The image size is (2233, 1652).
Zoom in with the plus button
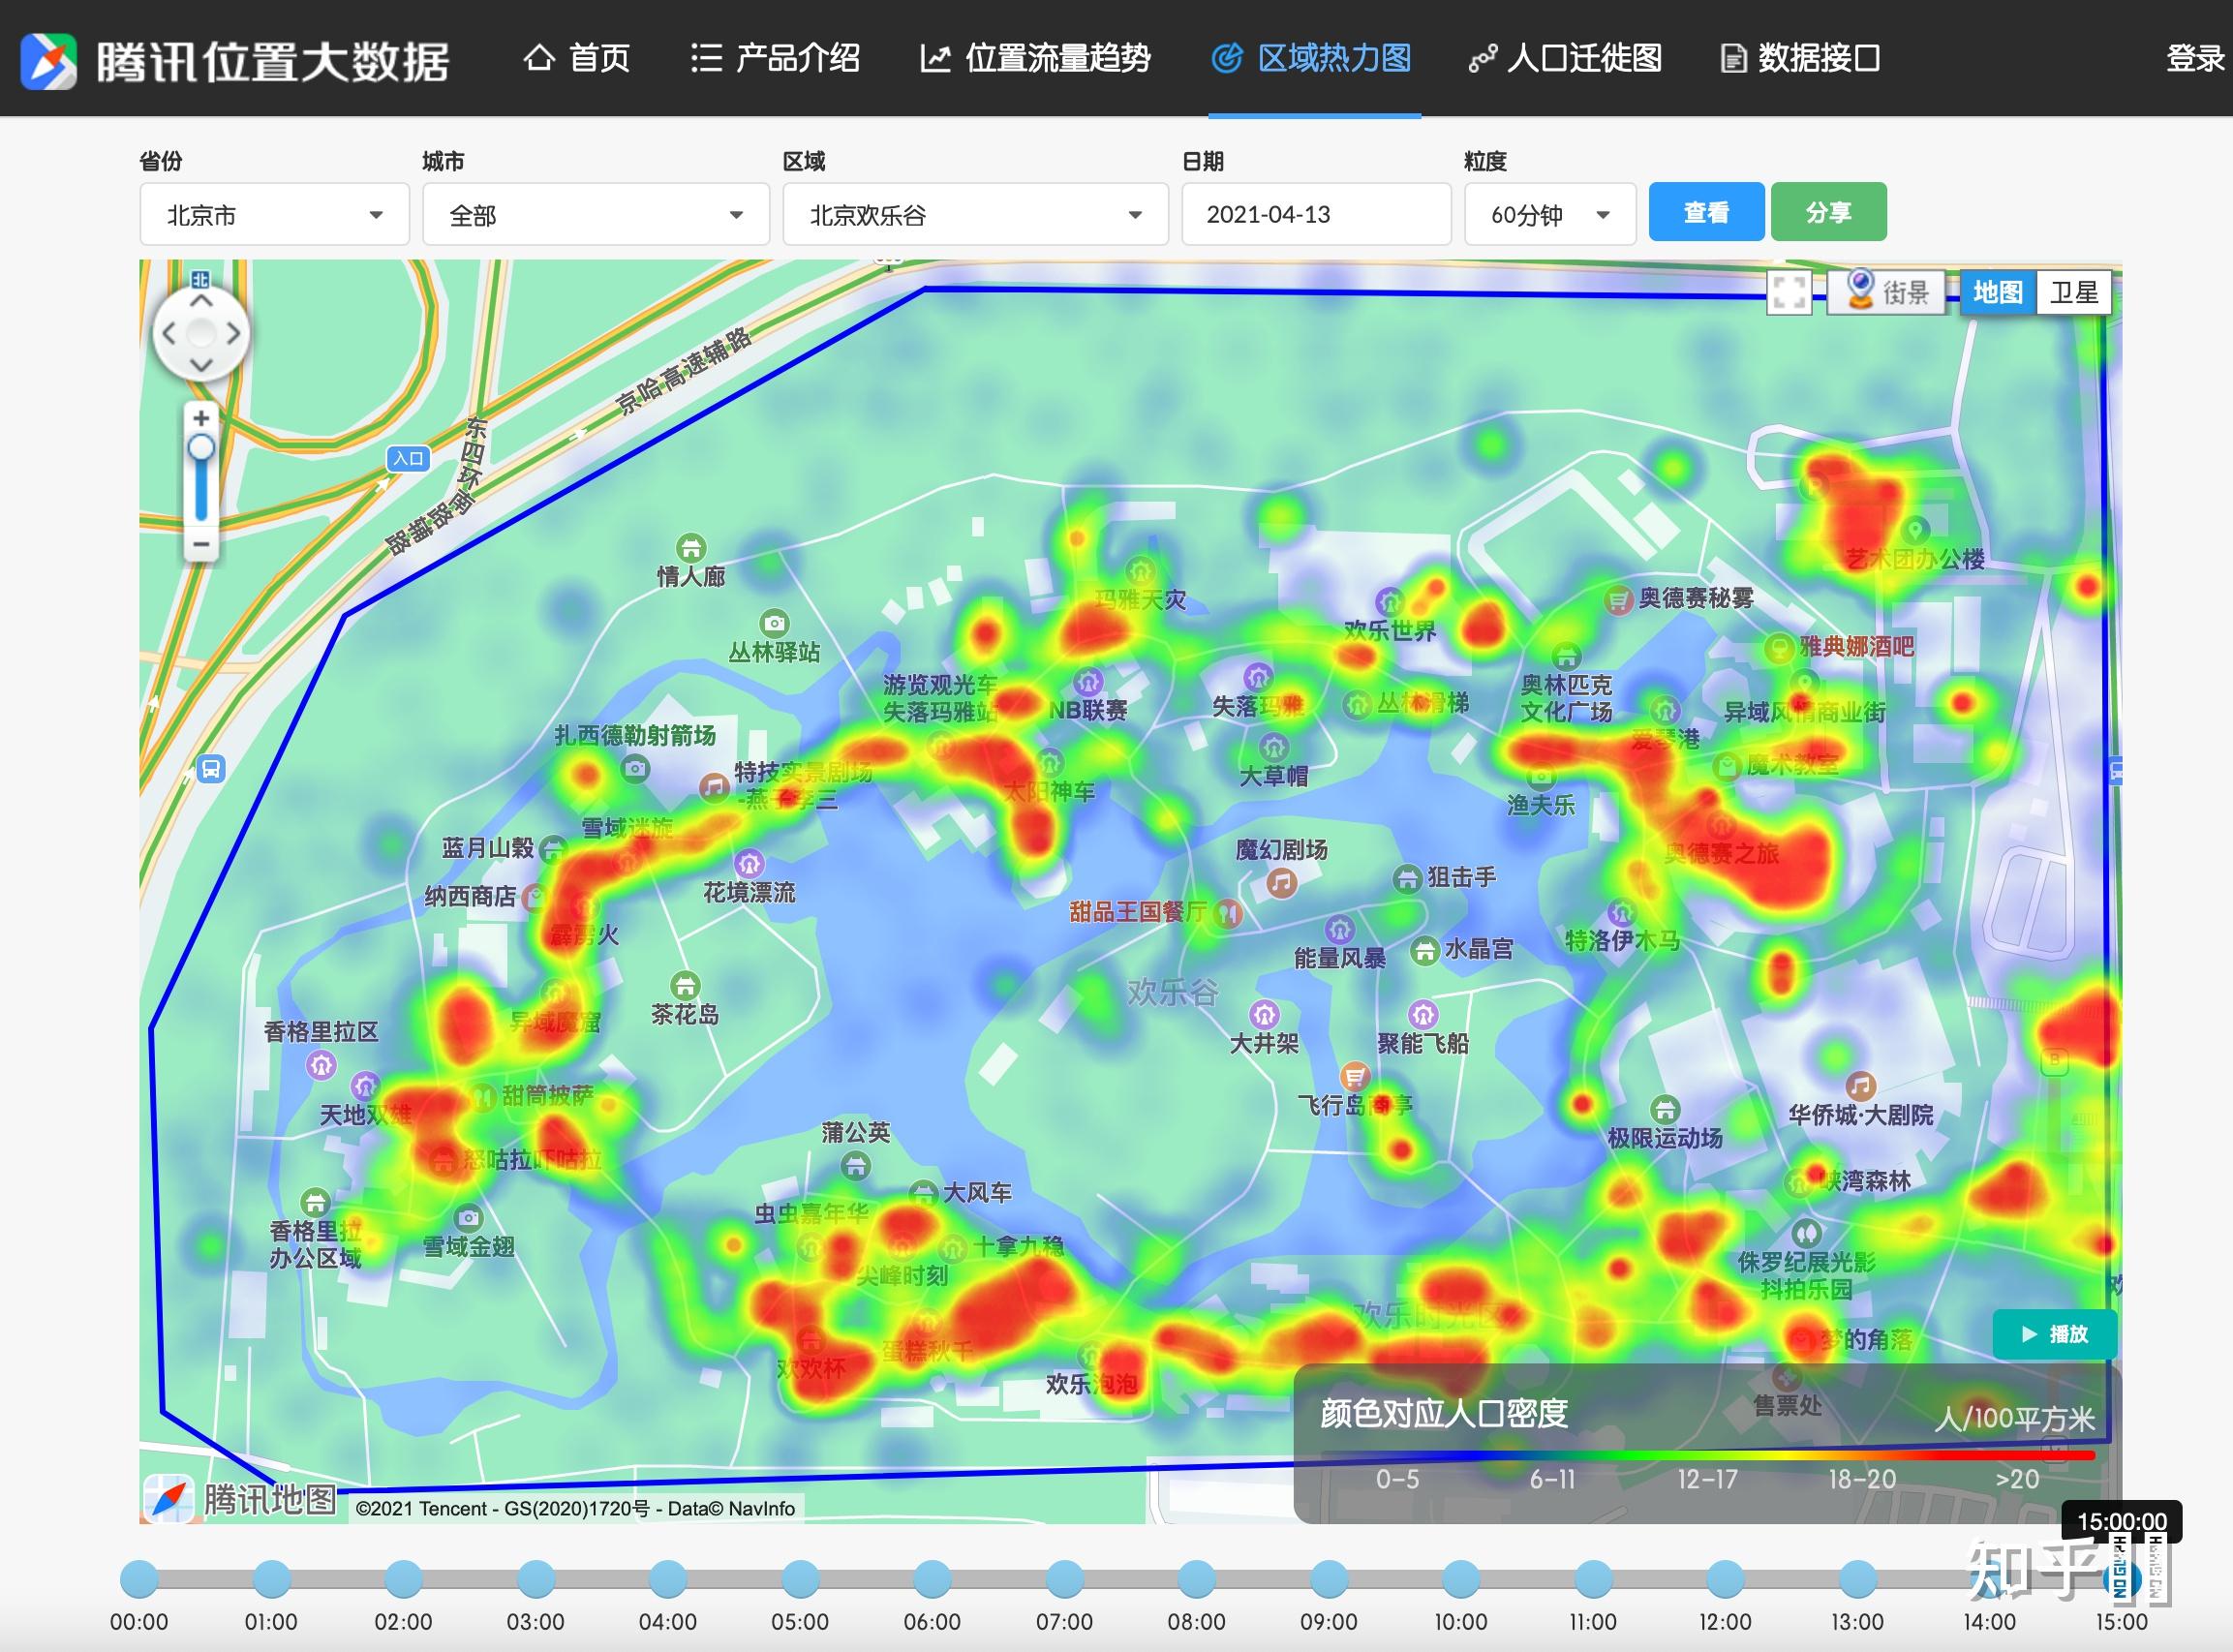click(201, 418)
